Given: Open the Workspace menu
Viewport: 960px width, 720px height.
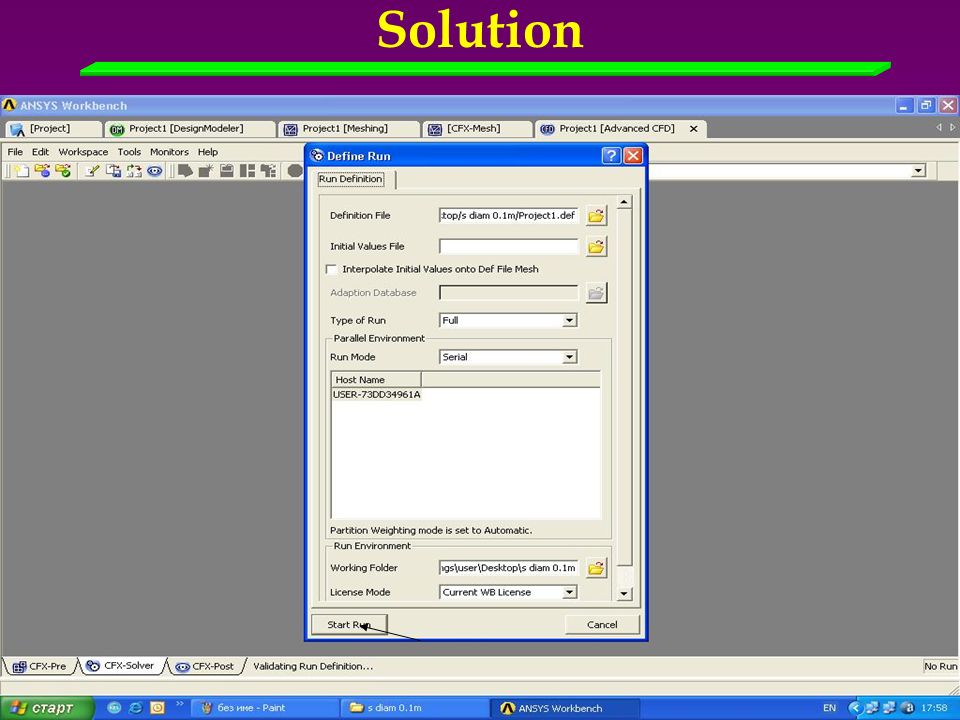Looking at the screenshot, I should click(x=83, y=152).
